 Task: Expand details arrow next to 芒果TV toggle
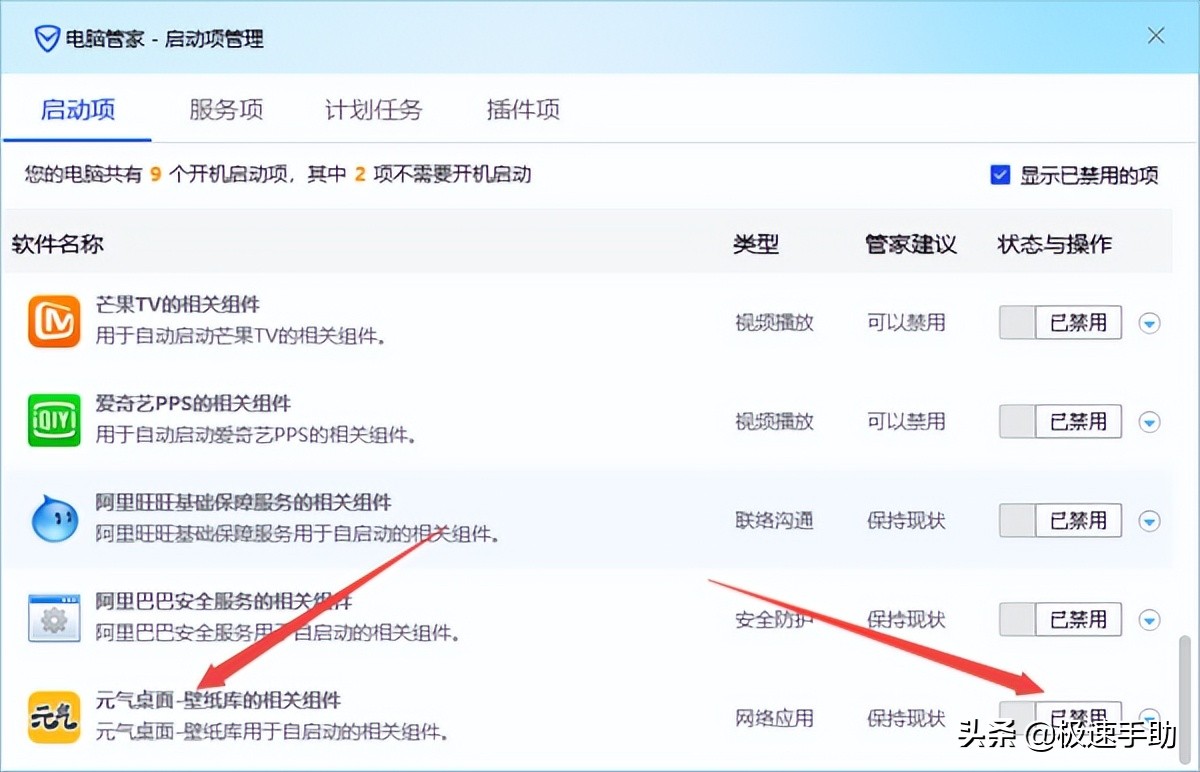click(1148, 322)
